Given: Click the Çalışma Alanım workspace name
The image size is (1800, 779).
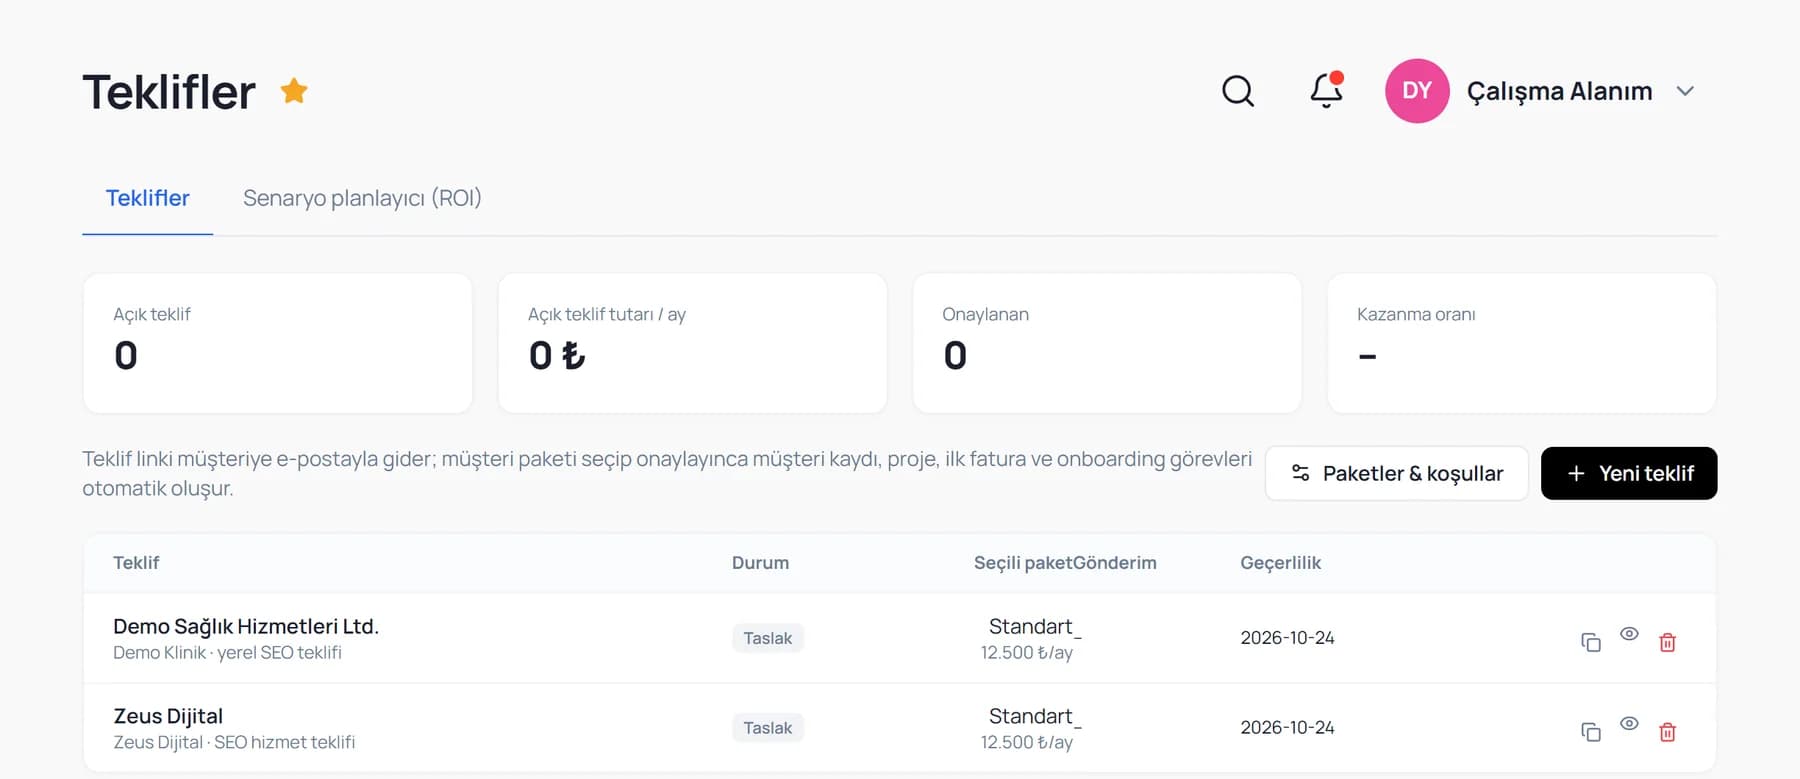Looking at the screenshot, I should [1559, 91].
